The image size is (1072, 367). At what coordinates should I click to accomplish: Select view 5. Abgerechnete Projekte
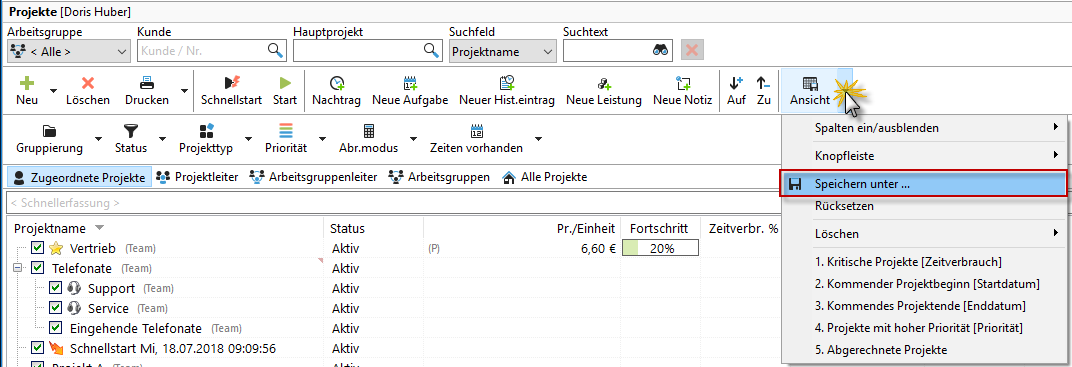pos(924,350)
